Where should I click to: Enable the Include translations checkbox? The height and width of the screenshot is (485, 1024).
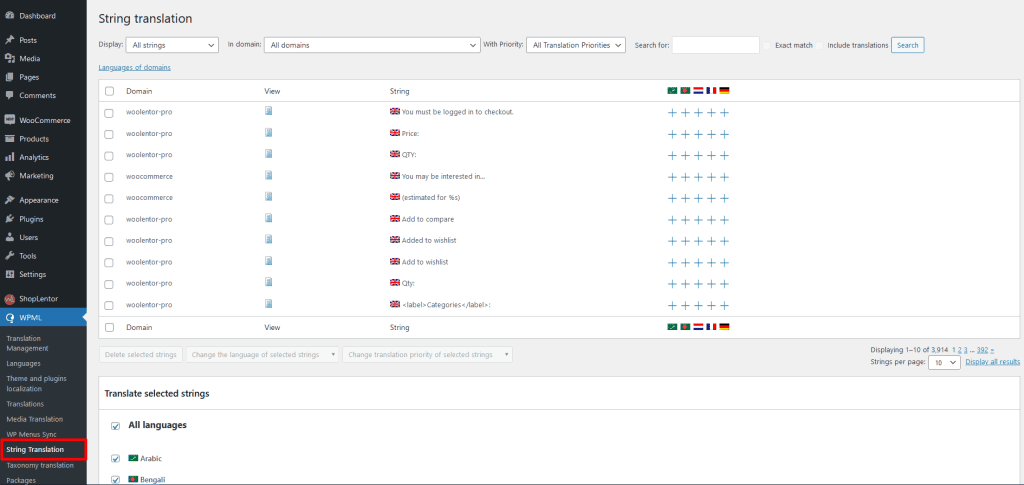point(819,45)
